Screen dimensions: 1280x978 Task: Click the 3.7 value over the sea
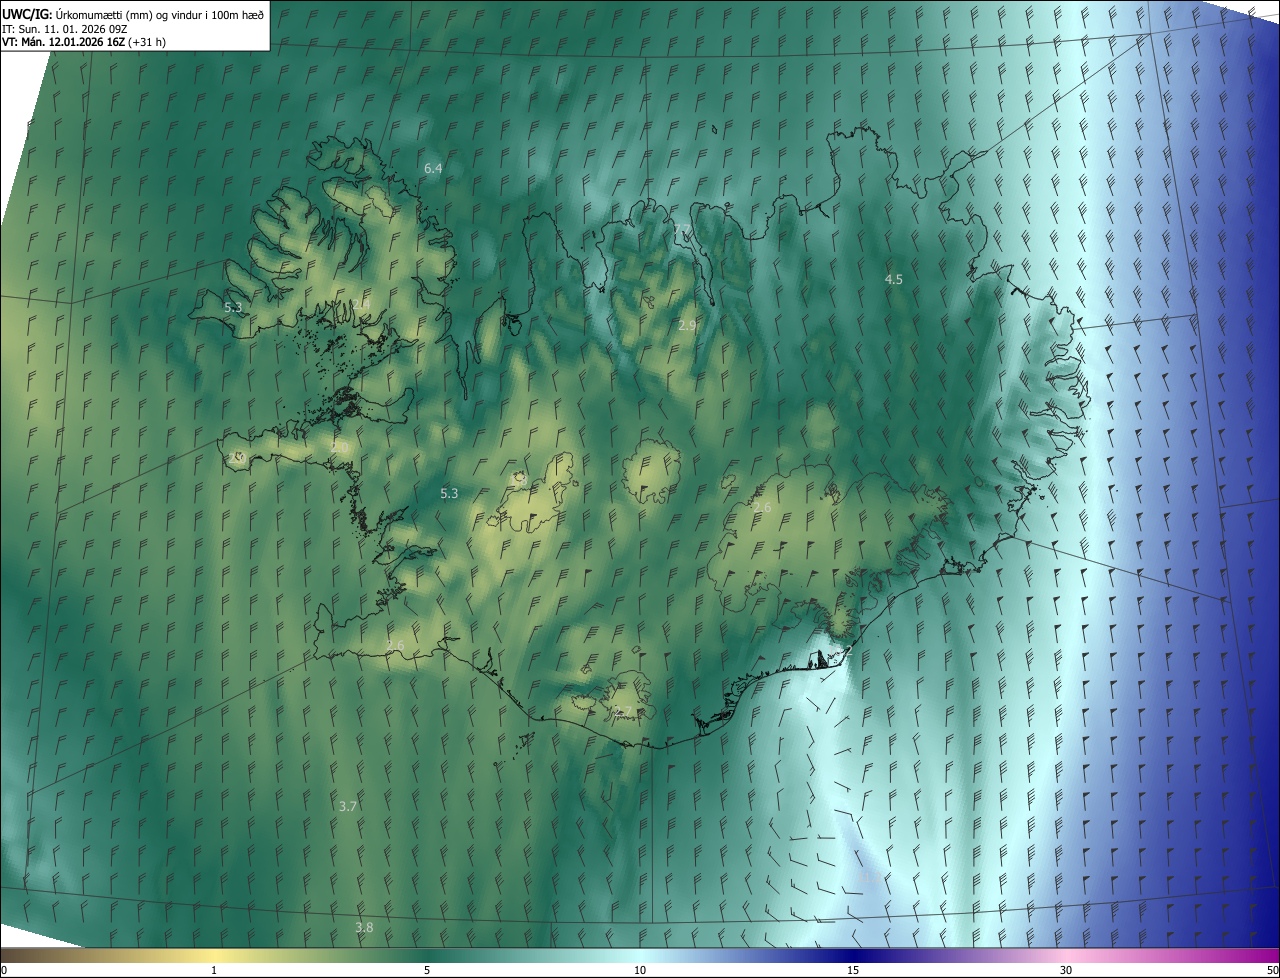tap(348, 806)
